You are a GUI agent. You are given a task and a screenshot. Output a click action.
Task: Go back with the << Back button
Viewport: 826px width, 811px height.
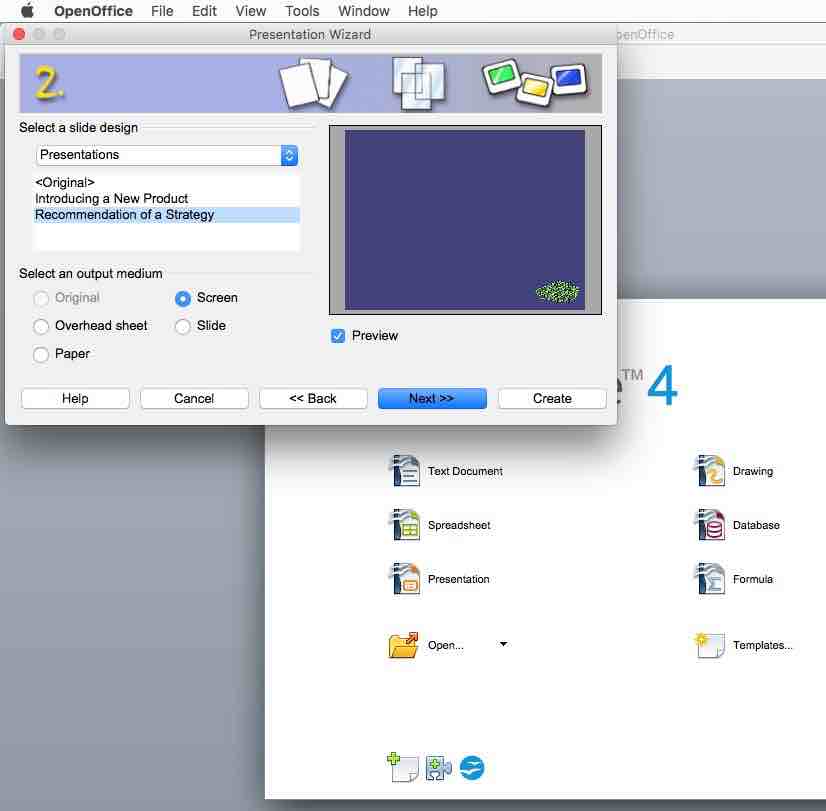[x=313, y=398]
